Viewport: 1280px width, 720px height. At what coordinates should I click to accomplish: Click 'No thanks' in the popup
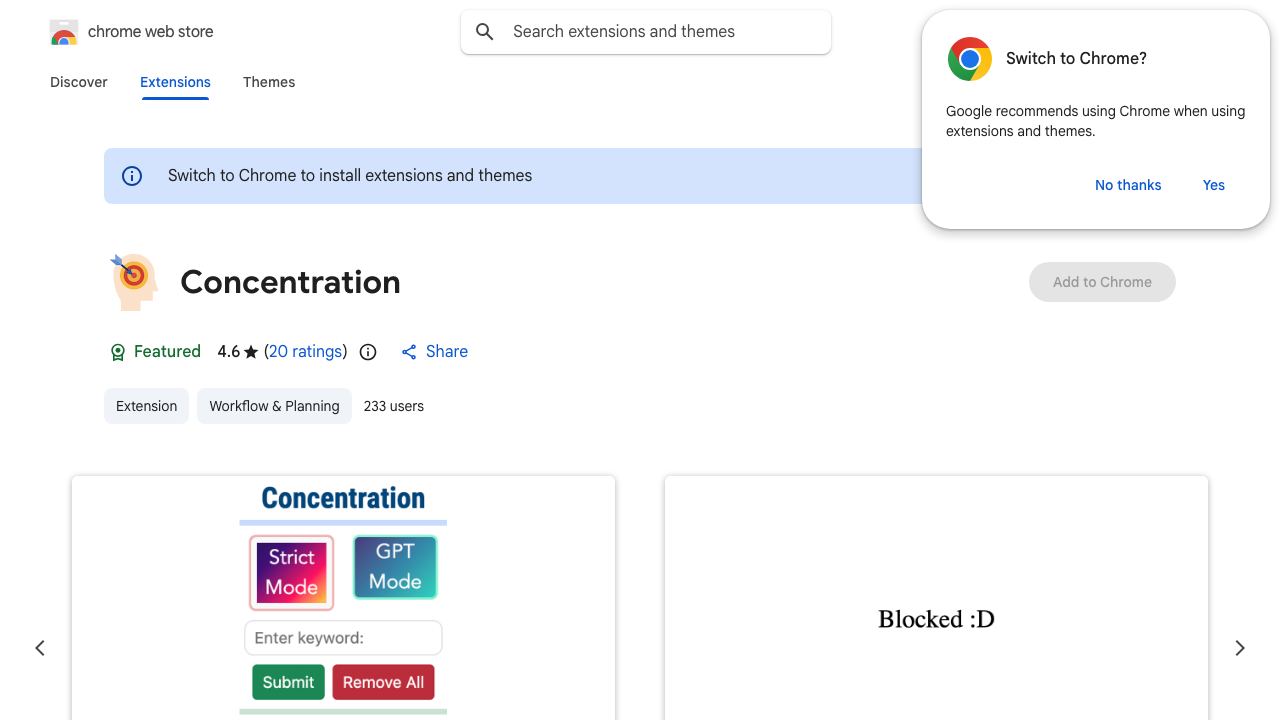pyautogui.click(x=1128, y=185)
